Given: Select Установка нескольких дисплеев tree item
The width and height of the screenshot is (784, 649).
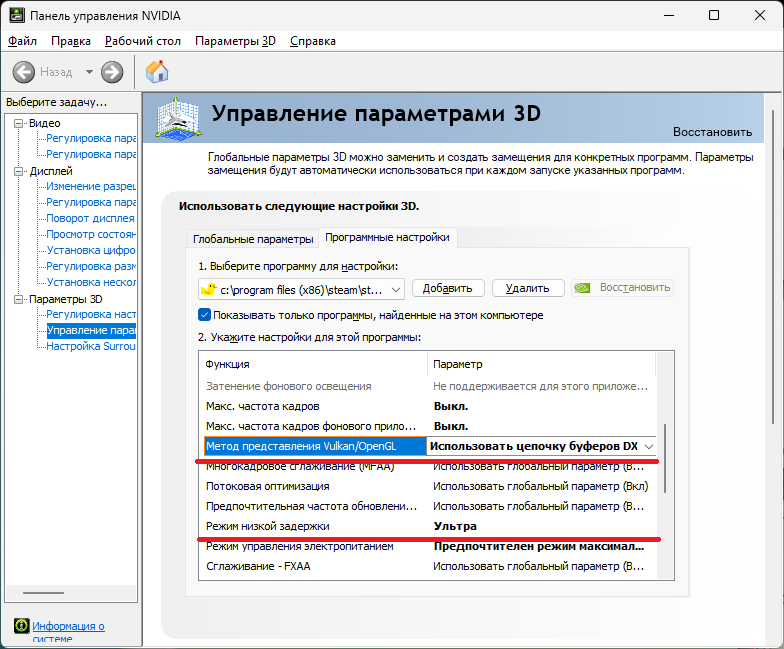Looking at the screenshot, I should point(90,282).
